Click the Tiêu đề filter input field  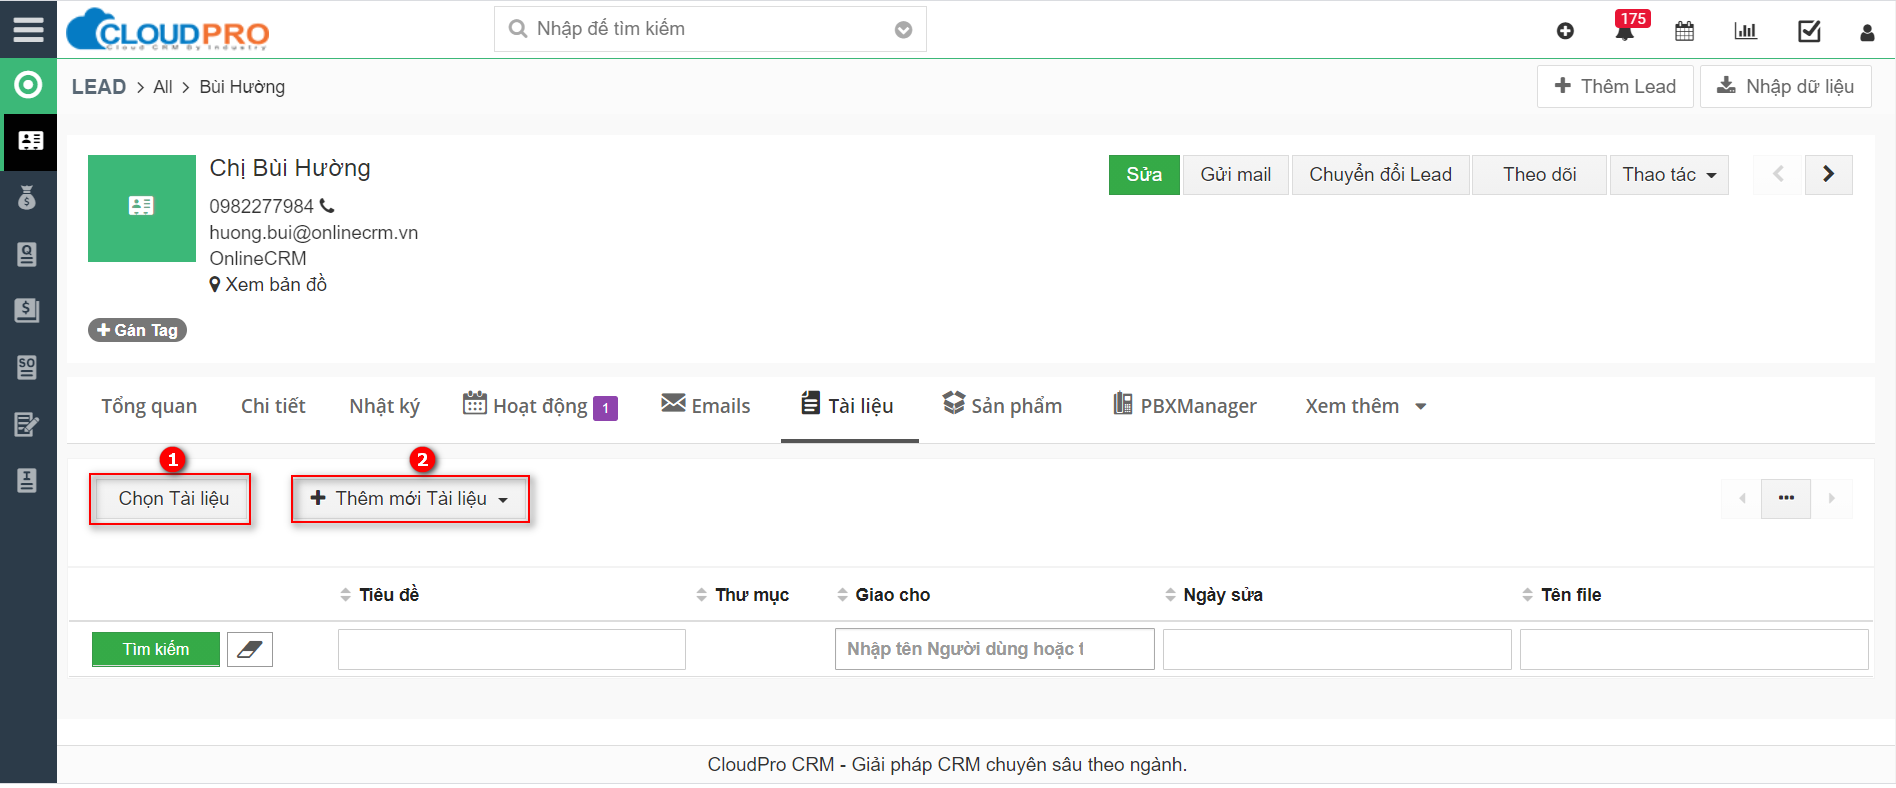click(x=511, y=650)
